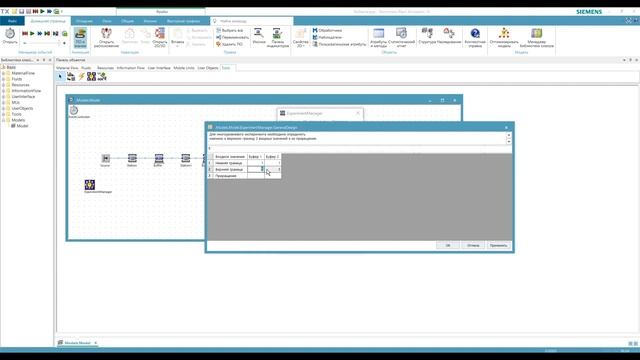Click the Rename ribbon command
Screen dimensions: 640x360
click(232, 37)
